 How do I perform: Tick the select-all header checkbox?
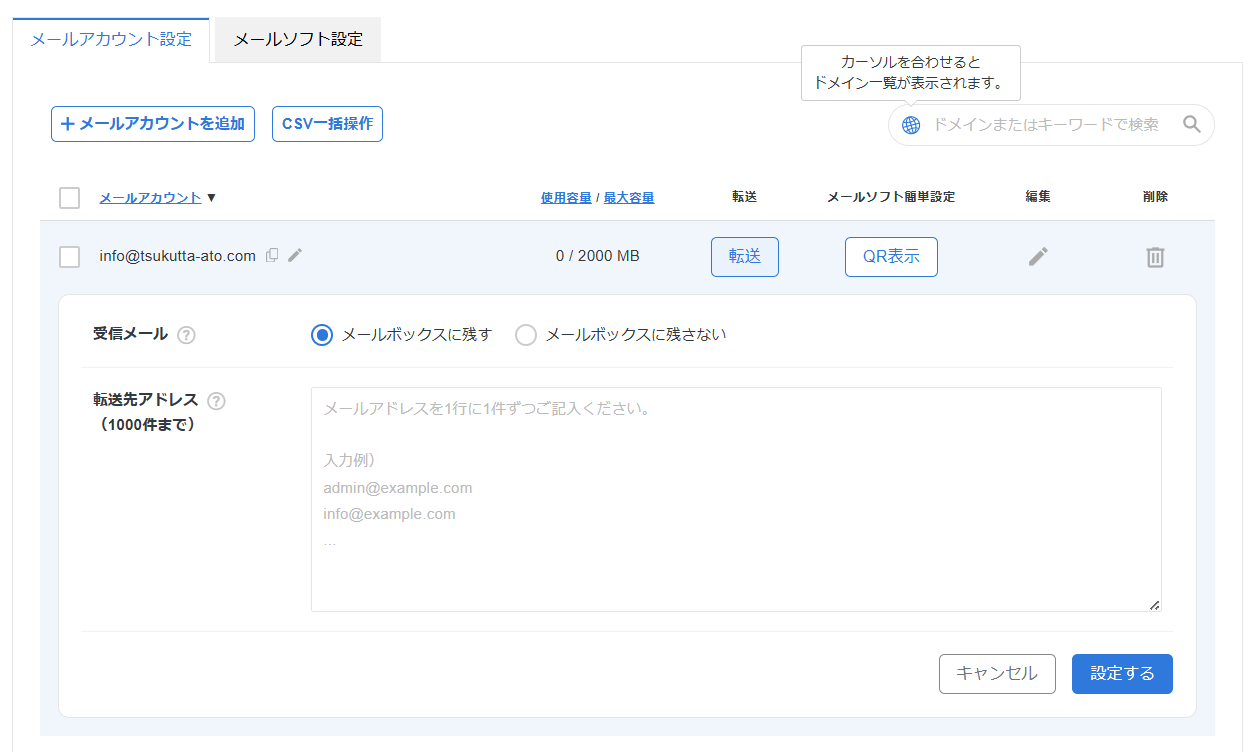69,198
